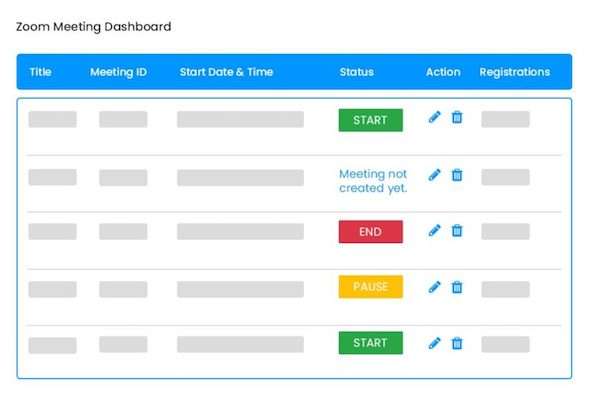Click trash icon in 'Meeting not created yet' row
The width and height of the screenshot is (590, 394).
pyautogui.click(x=457, y=175)
